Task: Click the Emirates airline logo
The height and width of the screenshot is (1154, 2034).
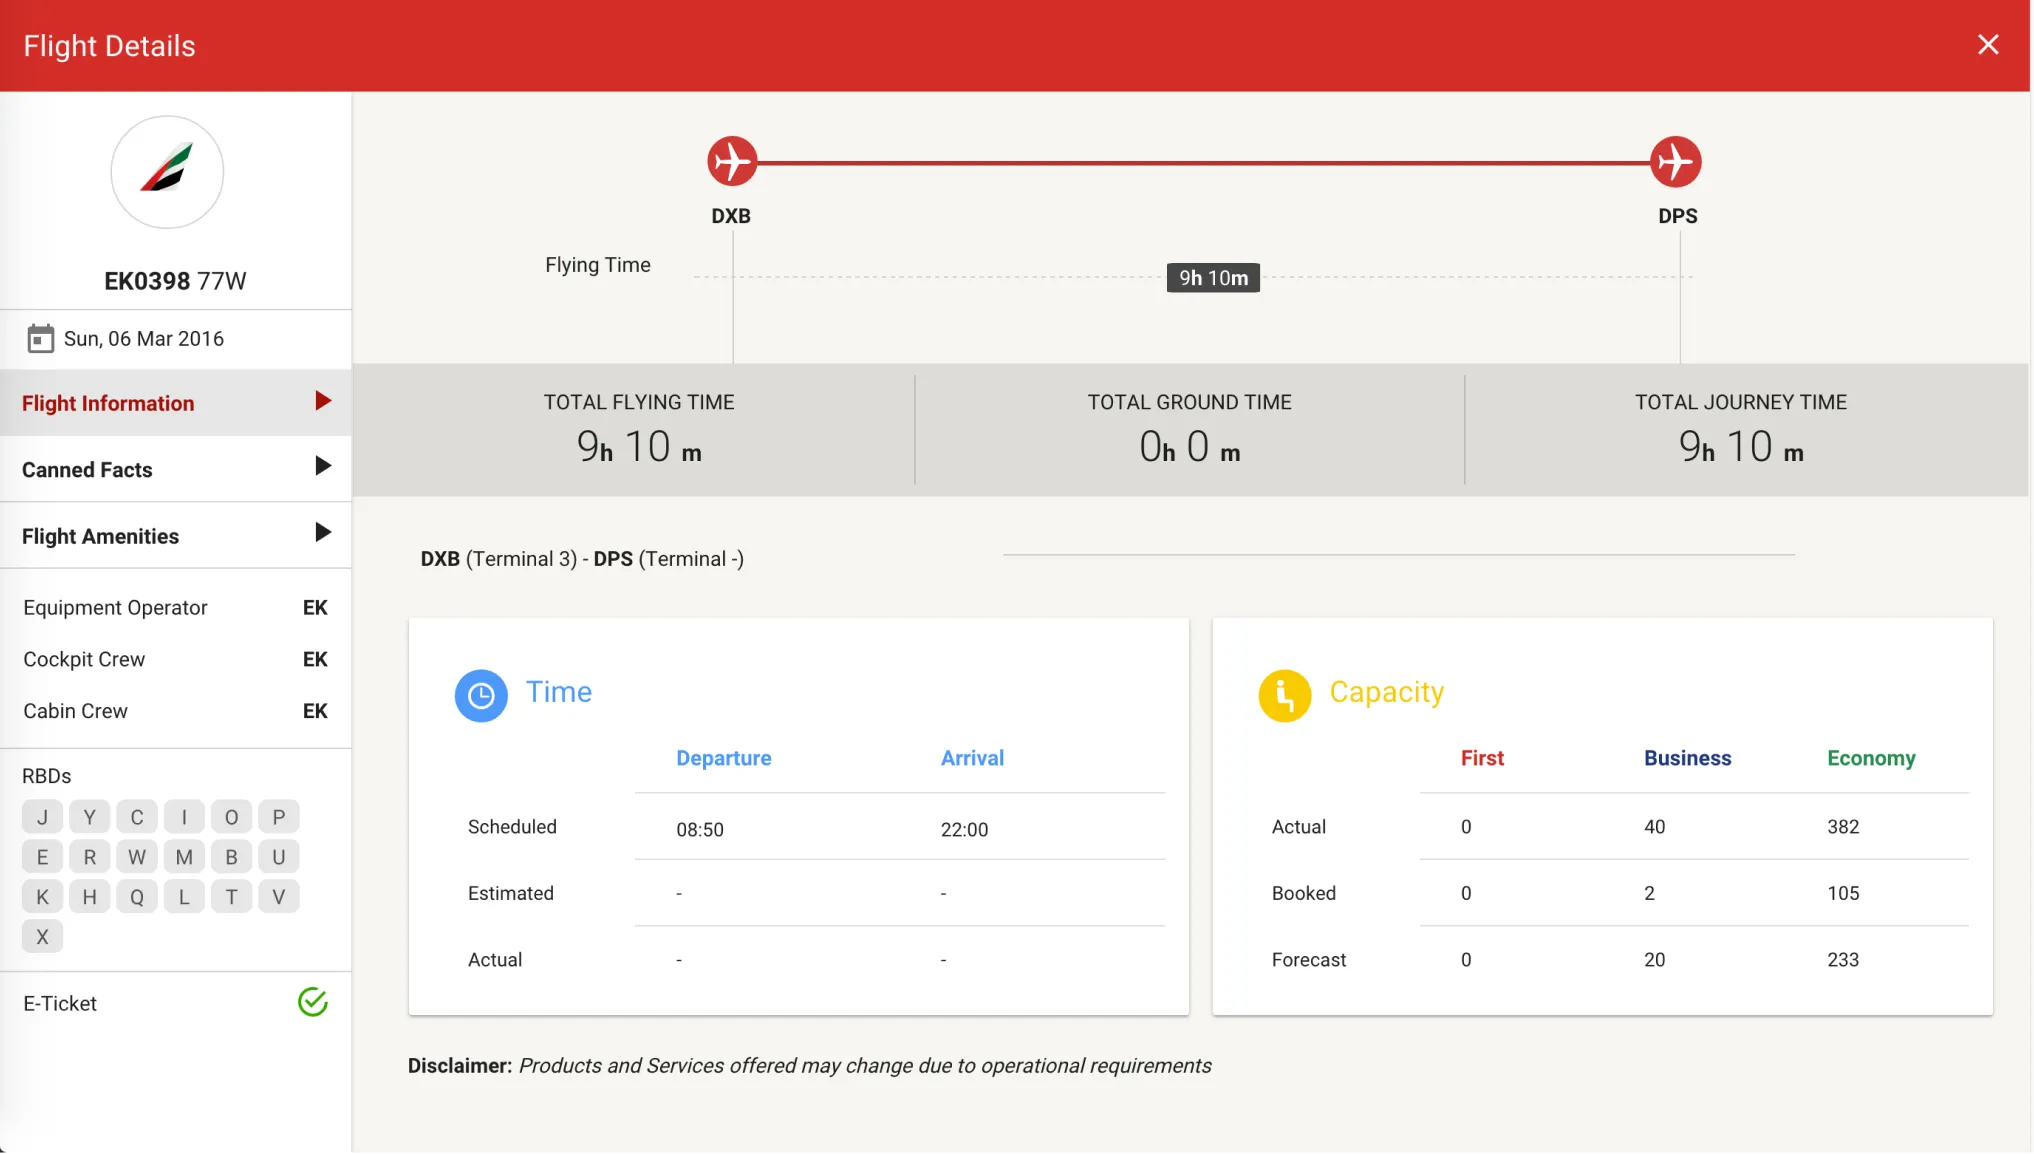Action: 167,171
